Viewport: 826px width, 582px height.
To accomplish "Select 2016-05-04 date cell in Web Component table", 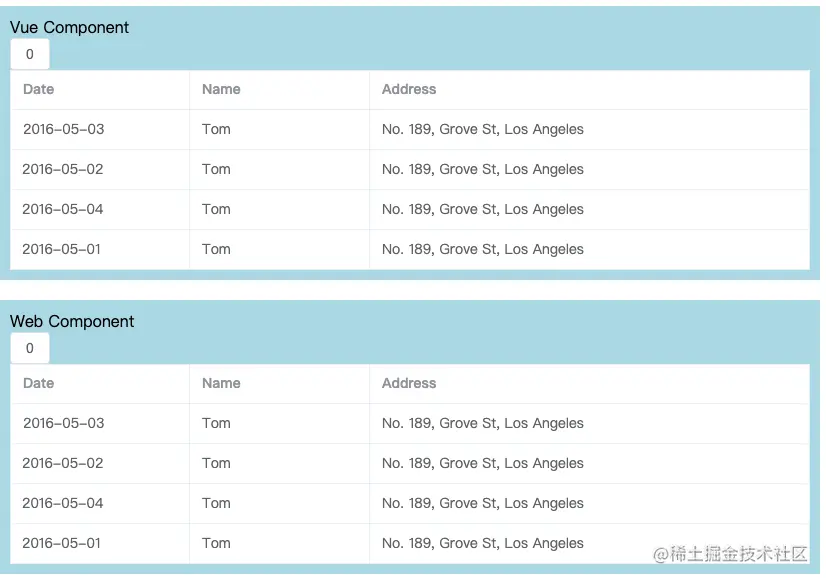I will coord(63,503).
